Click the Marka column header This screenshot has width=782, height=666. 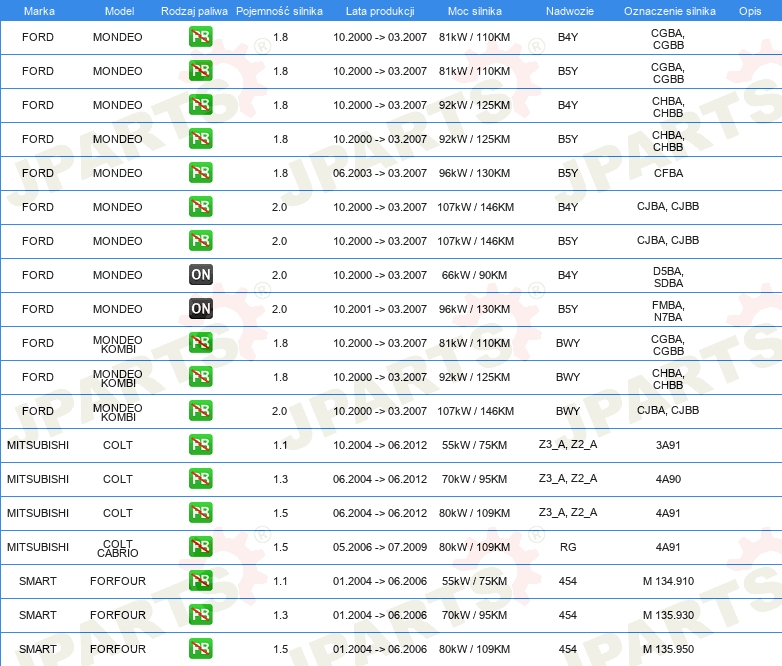tap(38, 11)
